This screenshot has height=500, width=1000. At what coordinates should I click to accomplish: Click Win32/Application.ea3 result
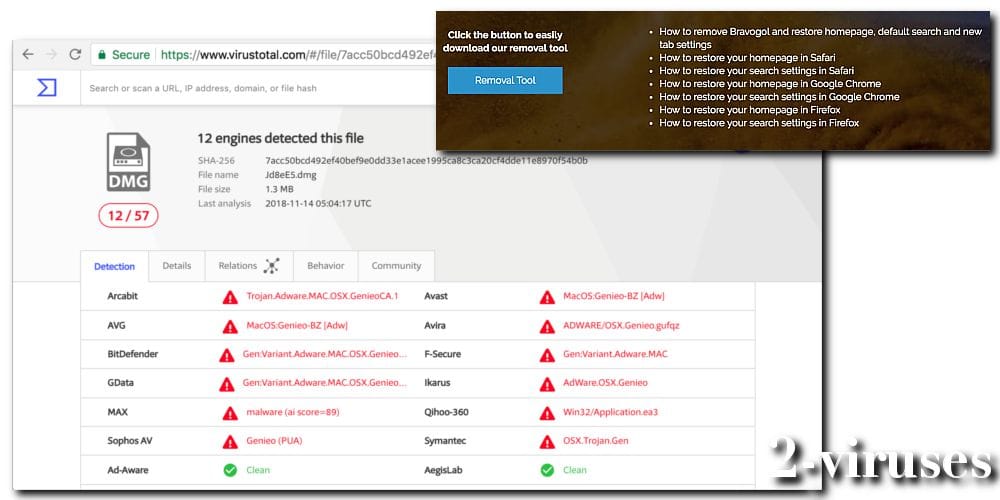tap(610, 412)
